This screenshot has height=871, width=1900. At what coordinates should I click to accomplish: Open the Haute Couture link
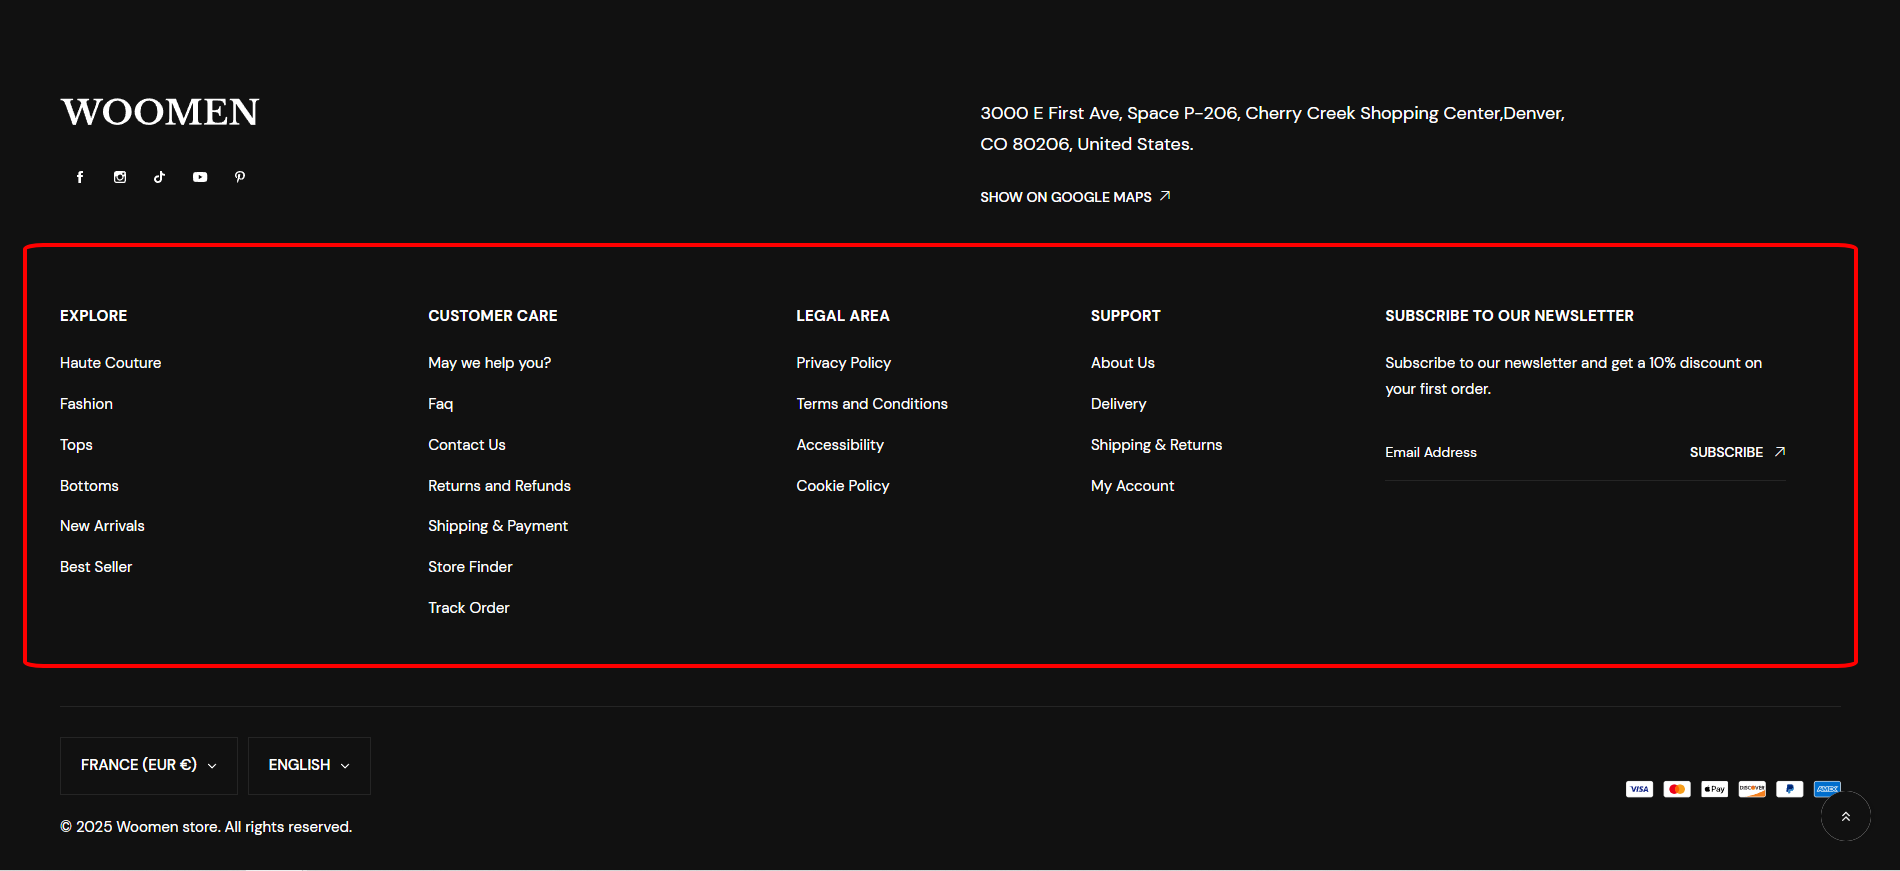click(110, 363)
